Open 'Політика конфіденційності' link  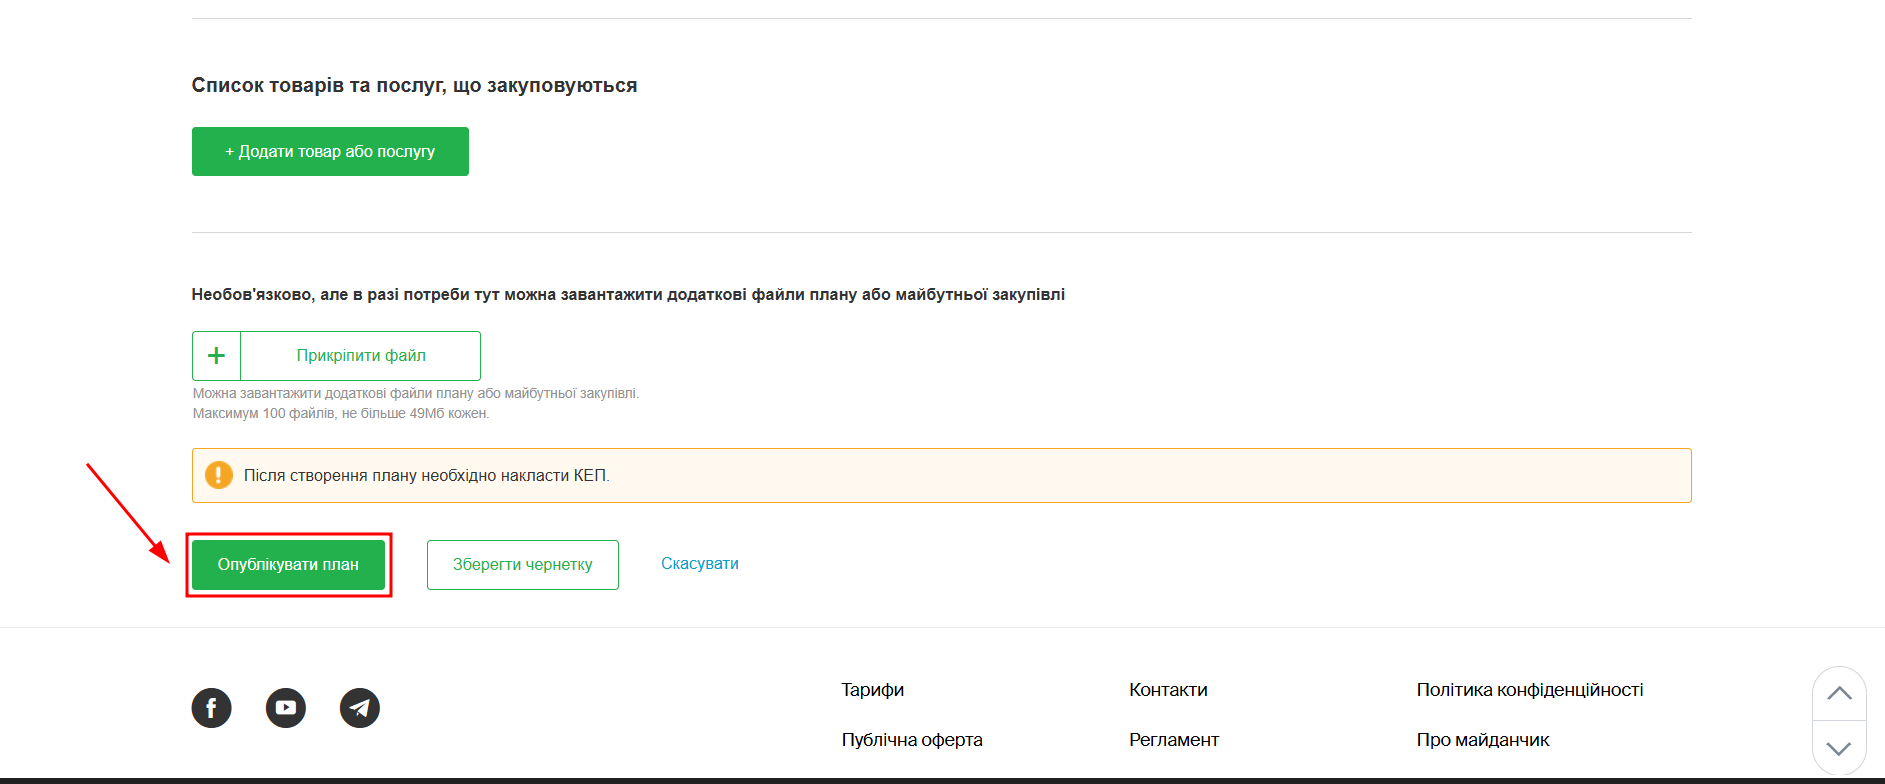[x=1529, y=690]
